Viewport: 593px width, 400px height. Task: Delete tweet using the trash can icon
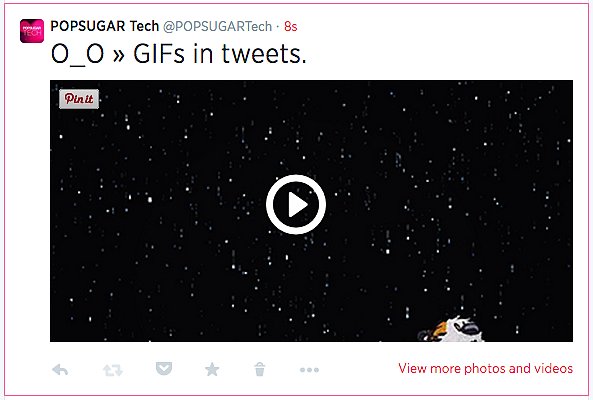pos(260,369)
